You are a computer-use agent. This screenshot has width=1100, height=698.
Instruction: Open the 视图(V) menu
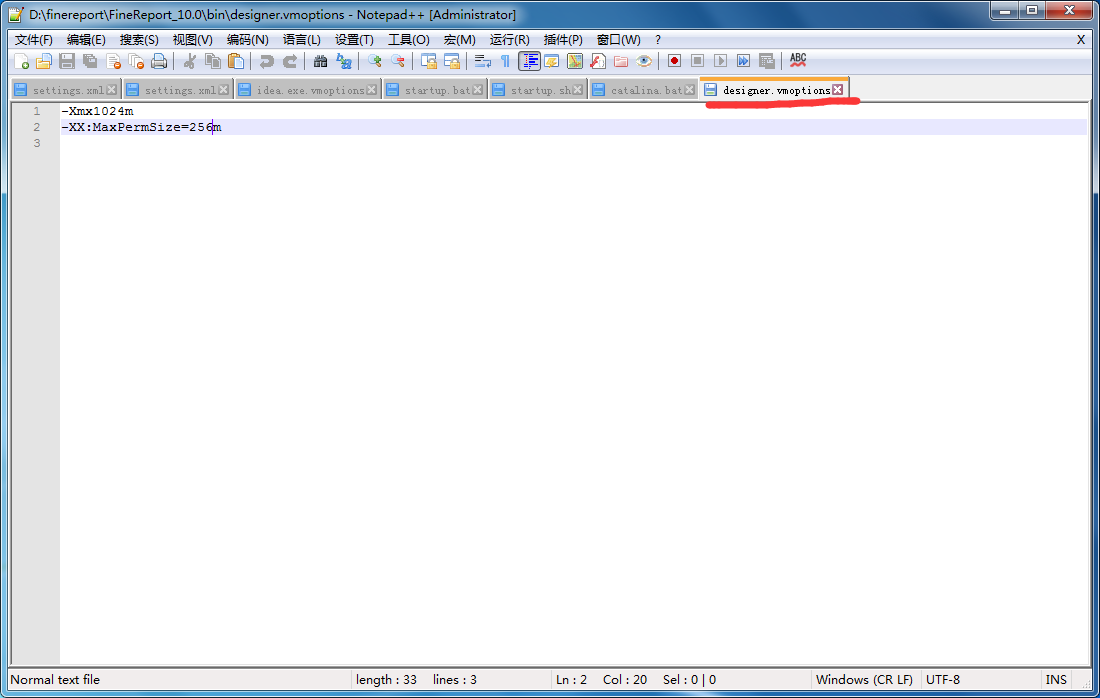click(x=192, y=40)
